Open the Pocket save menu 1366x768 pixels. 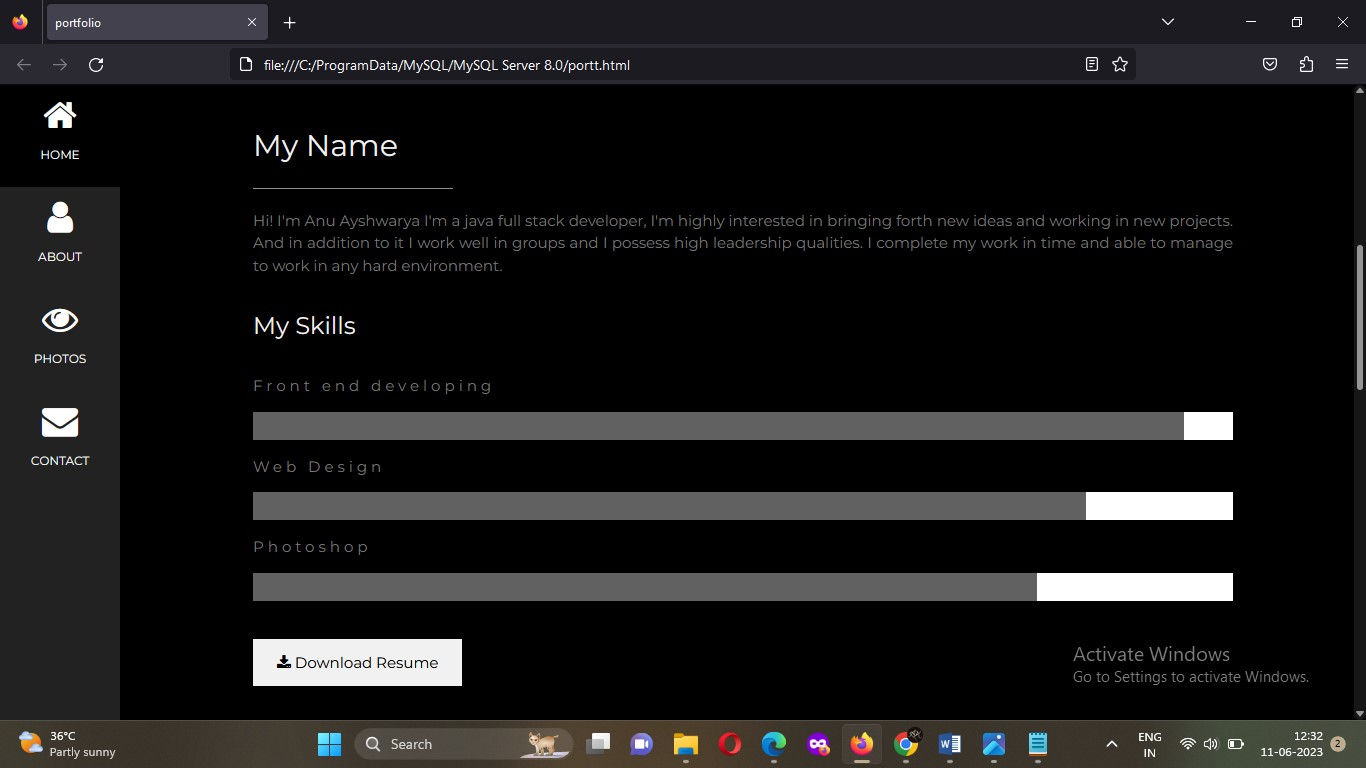point(1269,64)
